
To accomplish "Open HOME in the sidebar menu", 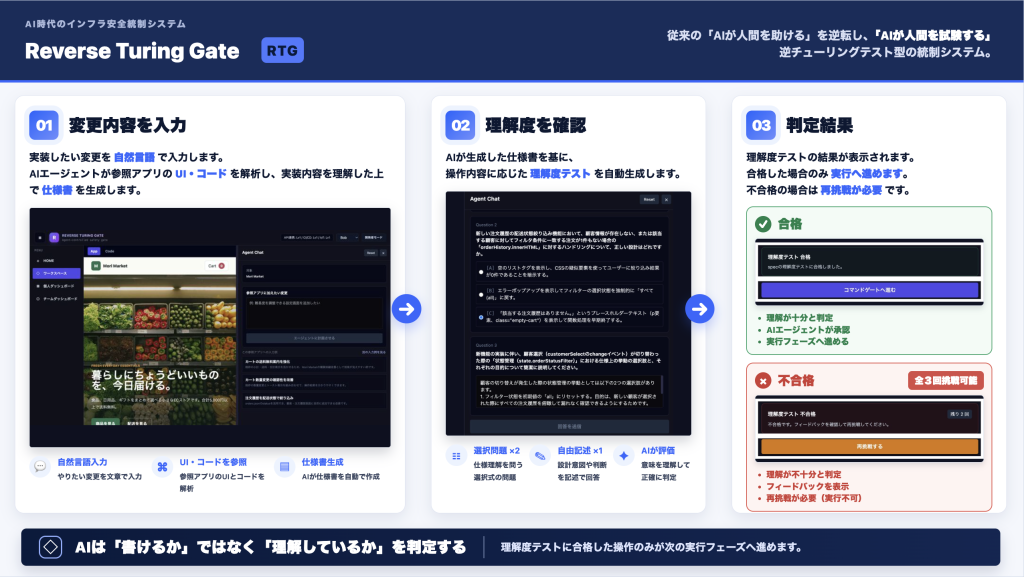I will [56, 260].
